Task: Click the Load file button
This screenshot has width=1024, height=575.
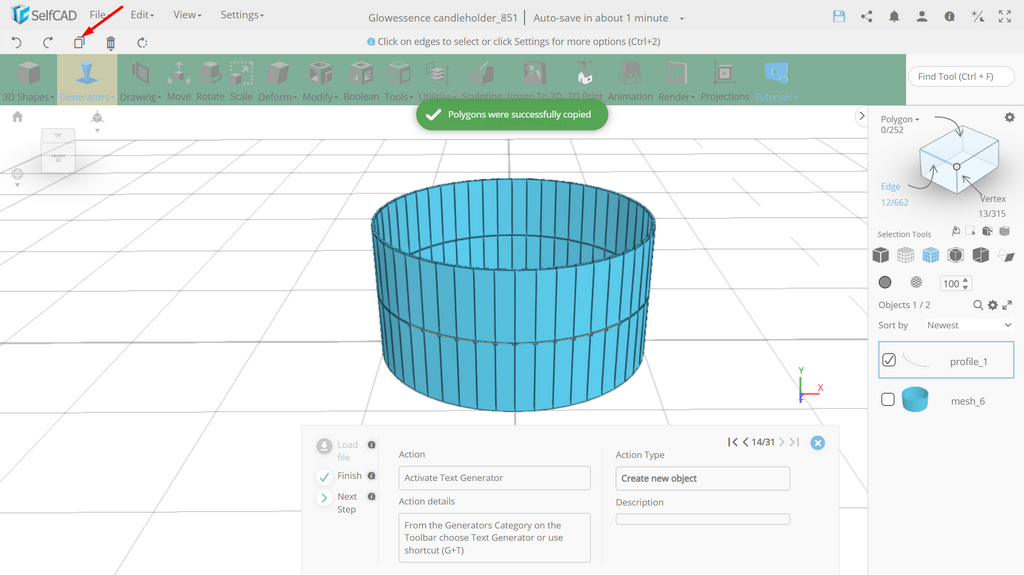Action: point(337,450)
